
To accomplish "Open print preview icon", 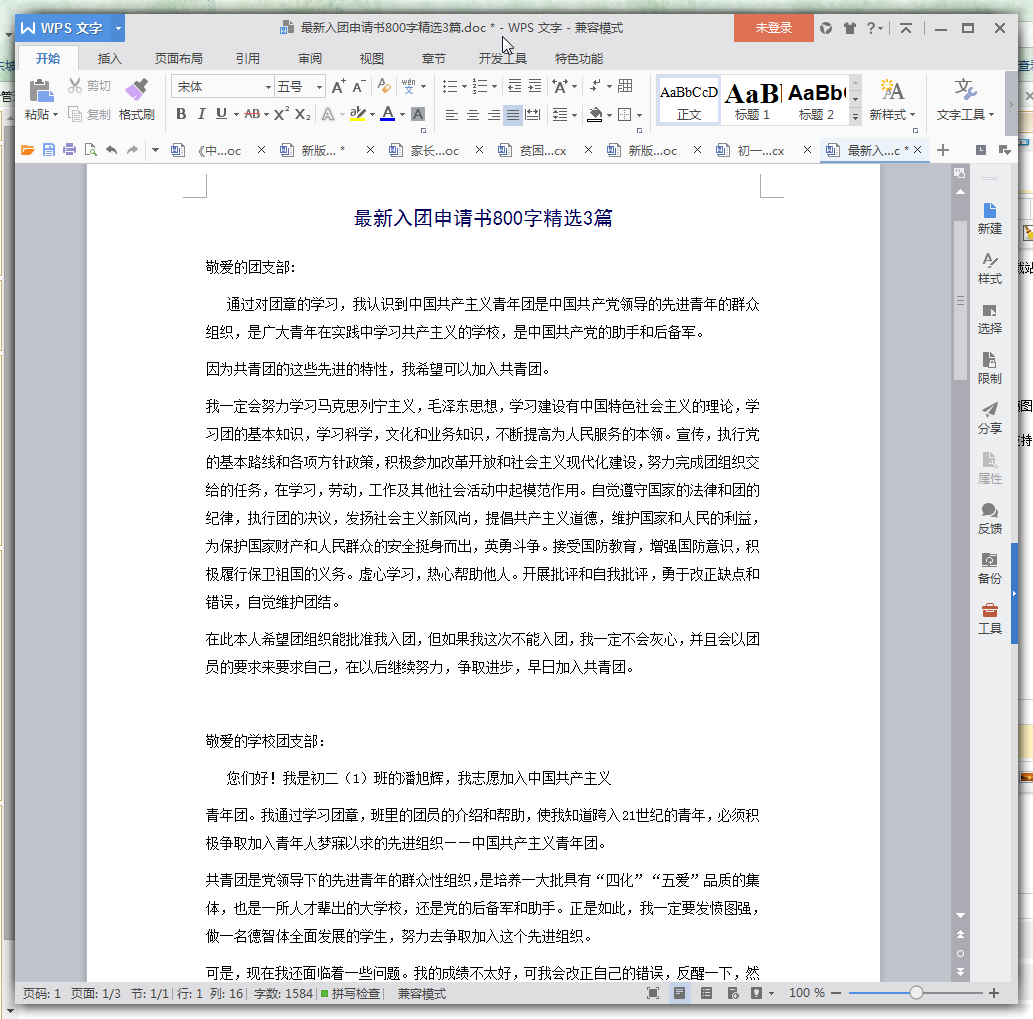I will click(90, 150).
